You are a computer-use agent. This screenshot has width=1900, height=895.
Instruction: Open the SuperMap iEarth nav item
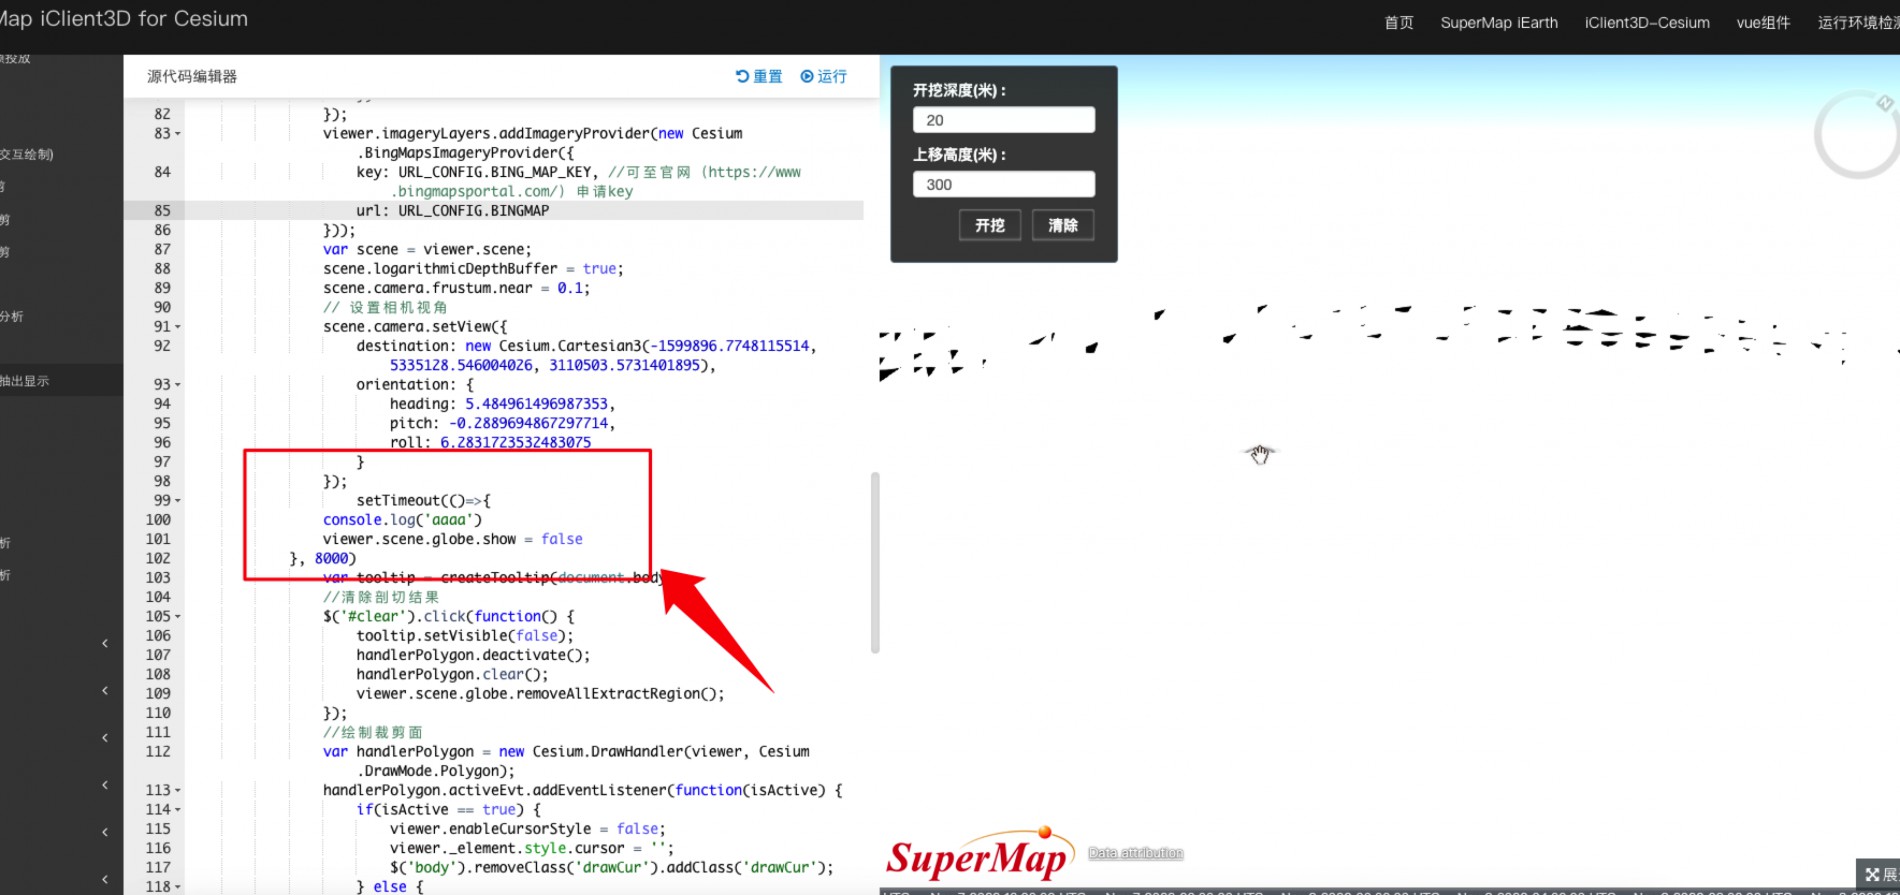tap(1499, 22)
